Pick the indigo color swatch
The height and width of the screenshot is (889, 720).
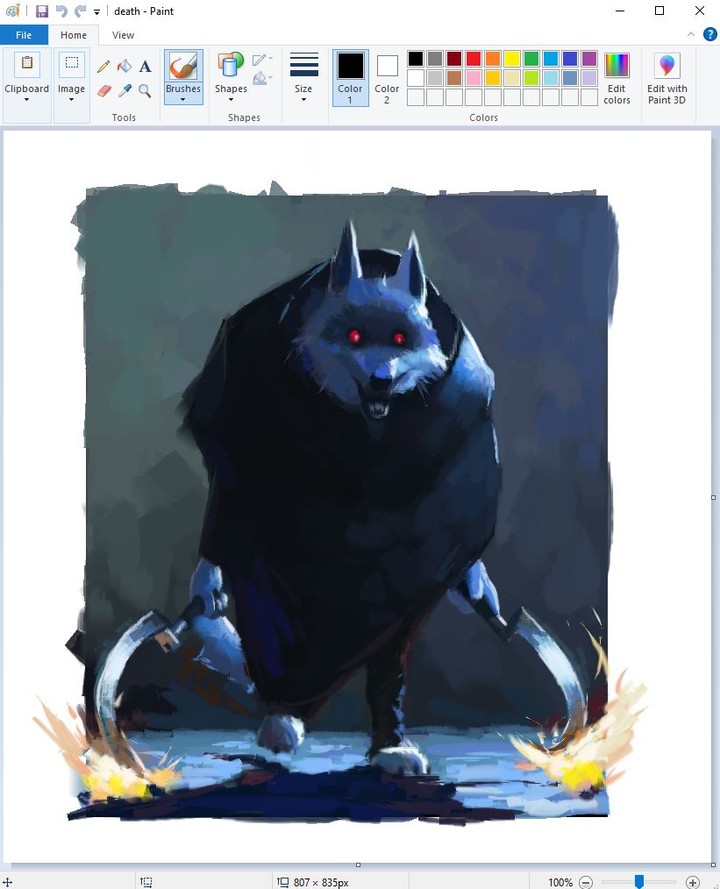click(570, 58)
